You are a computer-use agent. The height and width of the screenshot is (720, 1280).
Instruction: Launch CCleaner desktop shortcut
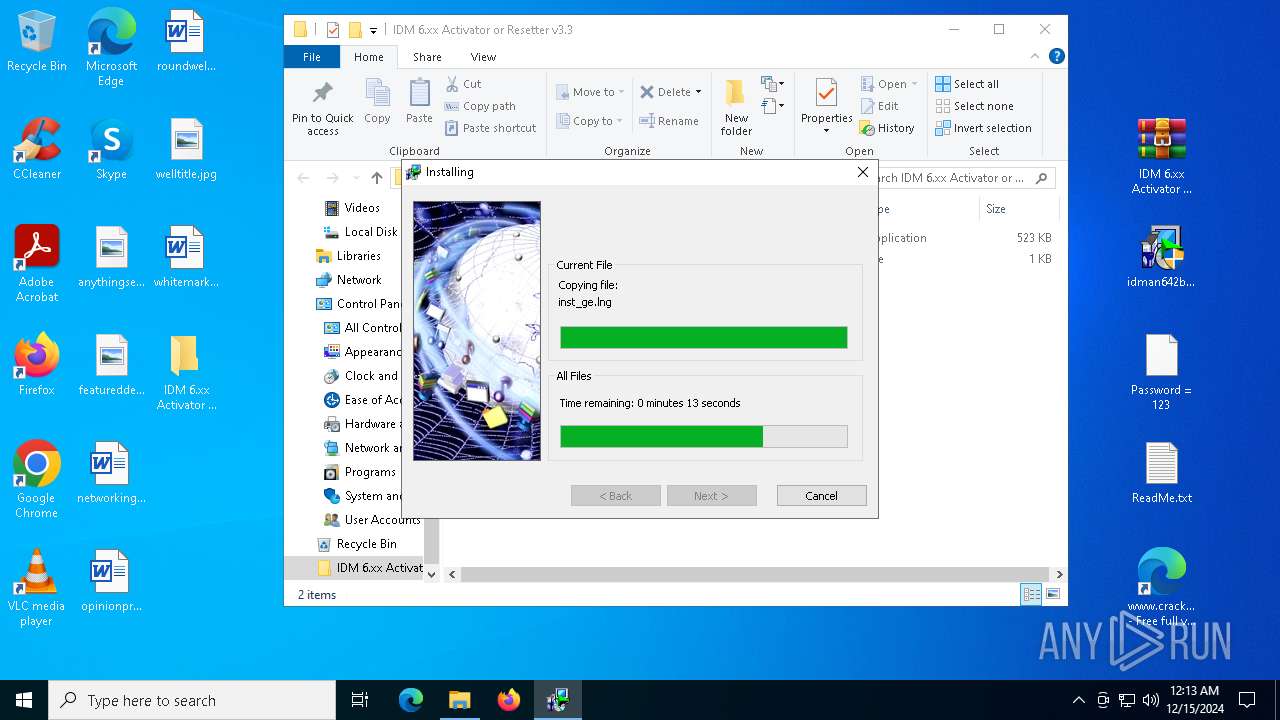pos(37,150)
